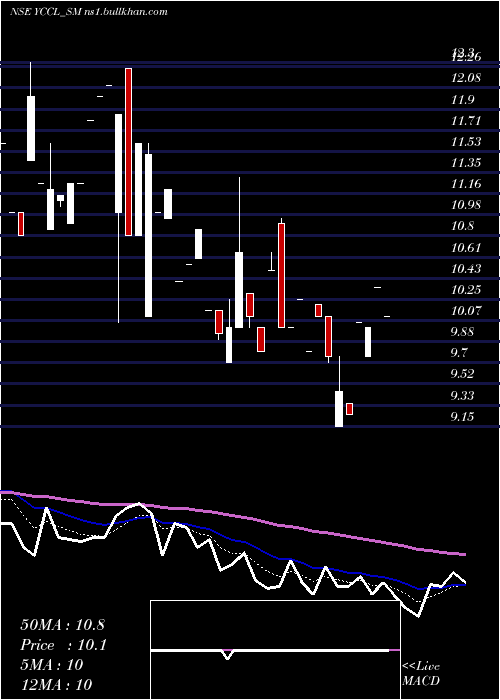Click the 12.08 price axis label
Viewport: 500px width, 700px height.
pyautogui.click(x=466, y=78)
